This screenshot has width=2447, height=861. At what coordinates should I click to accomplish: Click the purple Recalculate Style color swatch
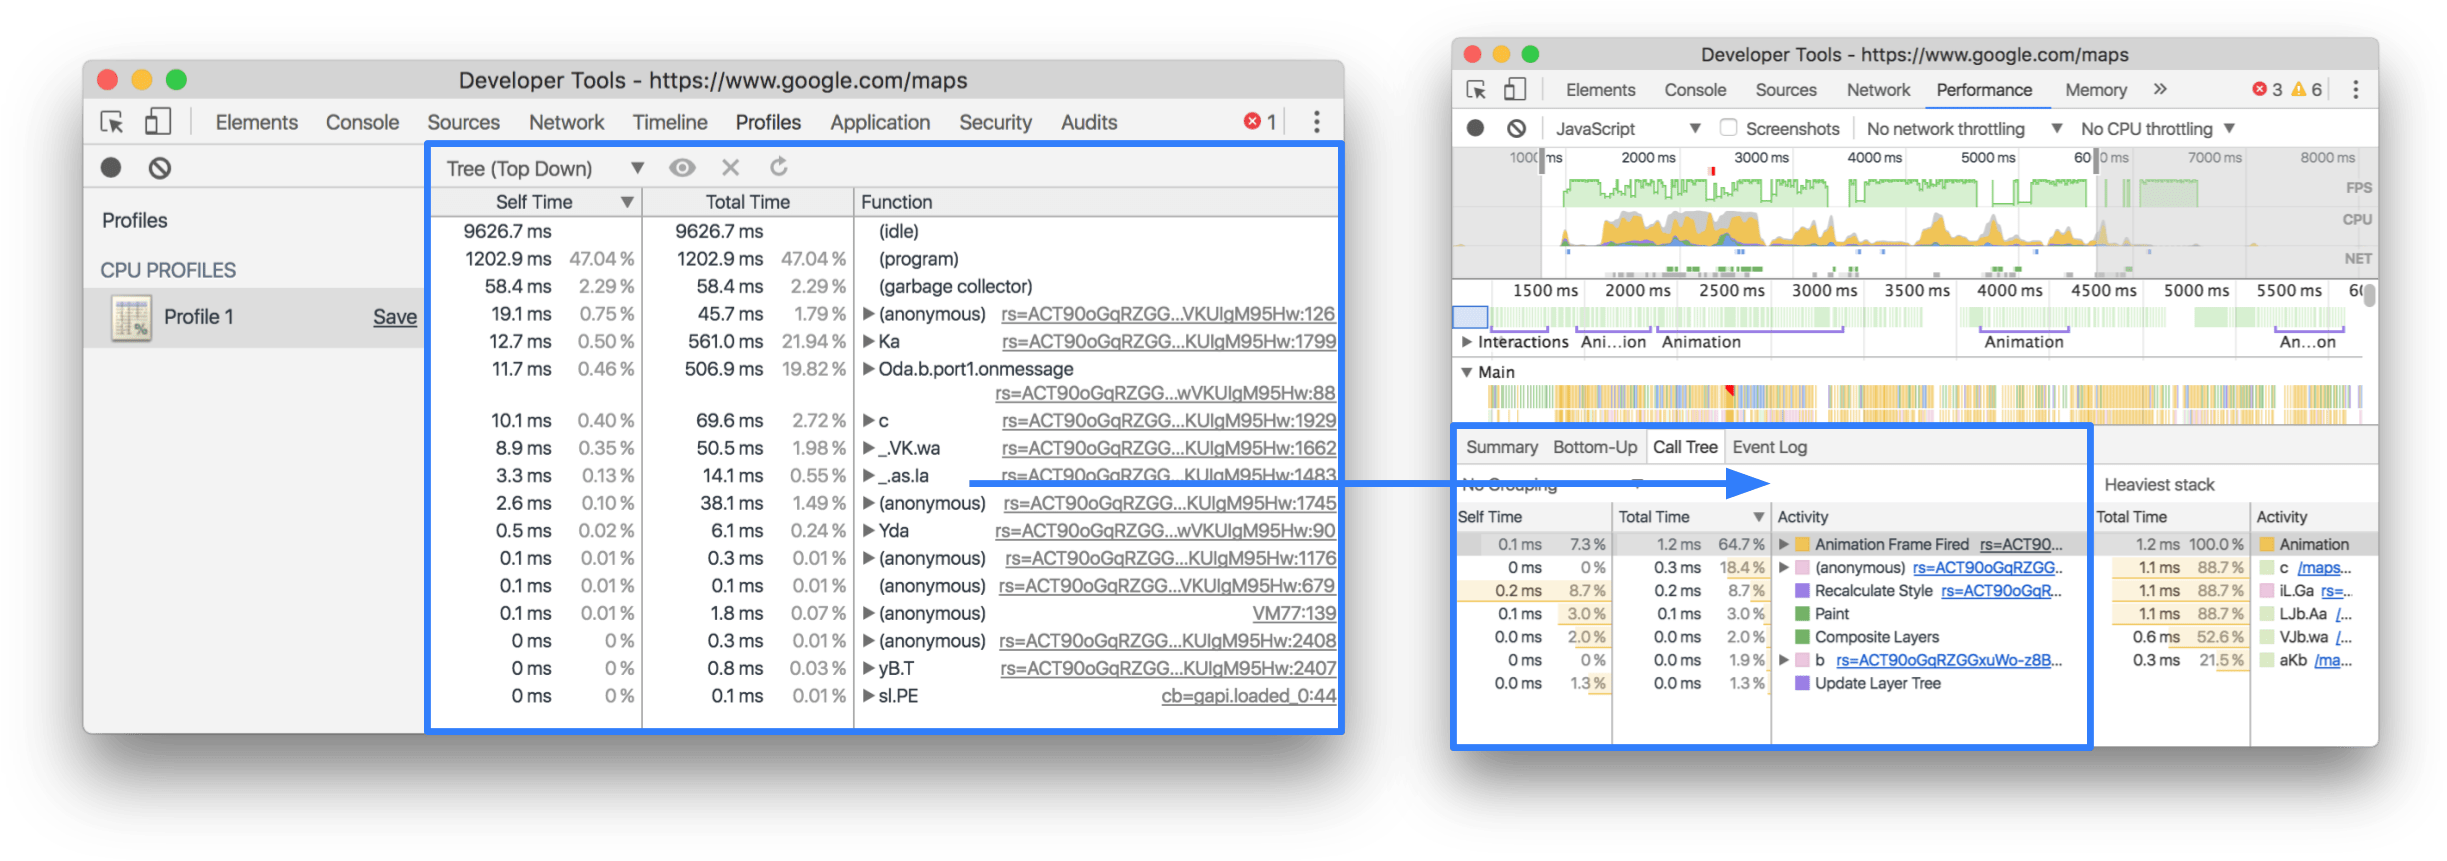[x=1802, y=591]
